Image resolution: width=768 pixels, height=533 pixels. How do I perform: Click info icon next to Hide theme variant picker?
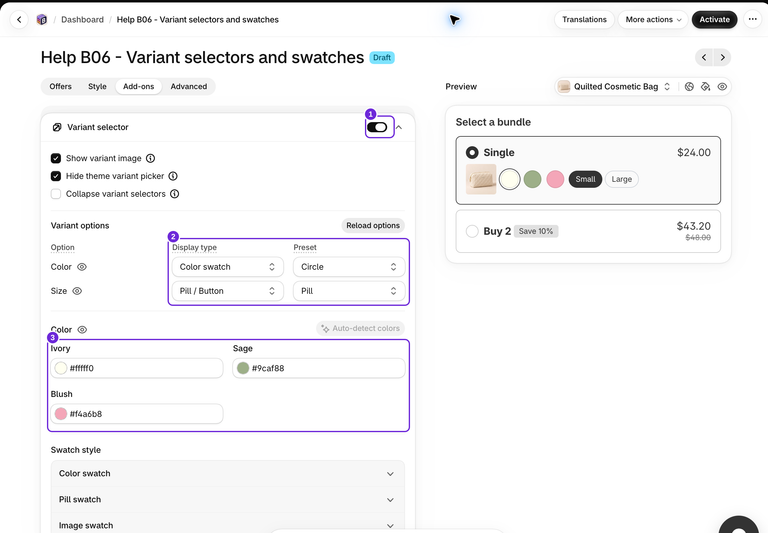(x=173, y=176)
